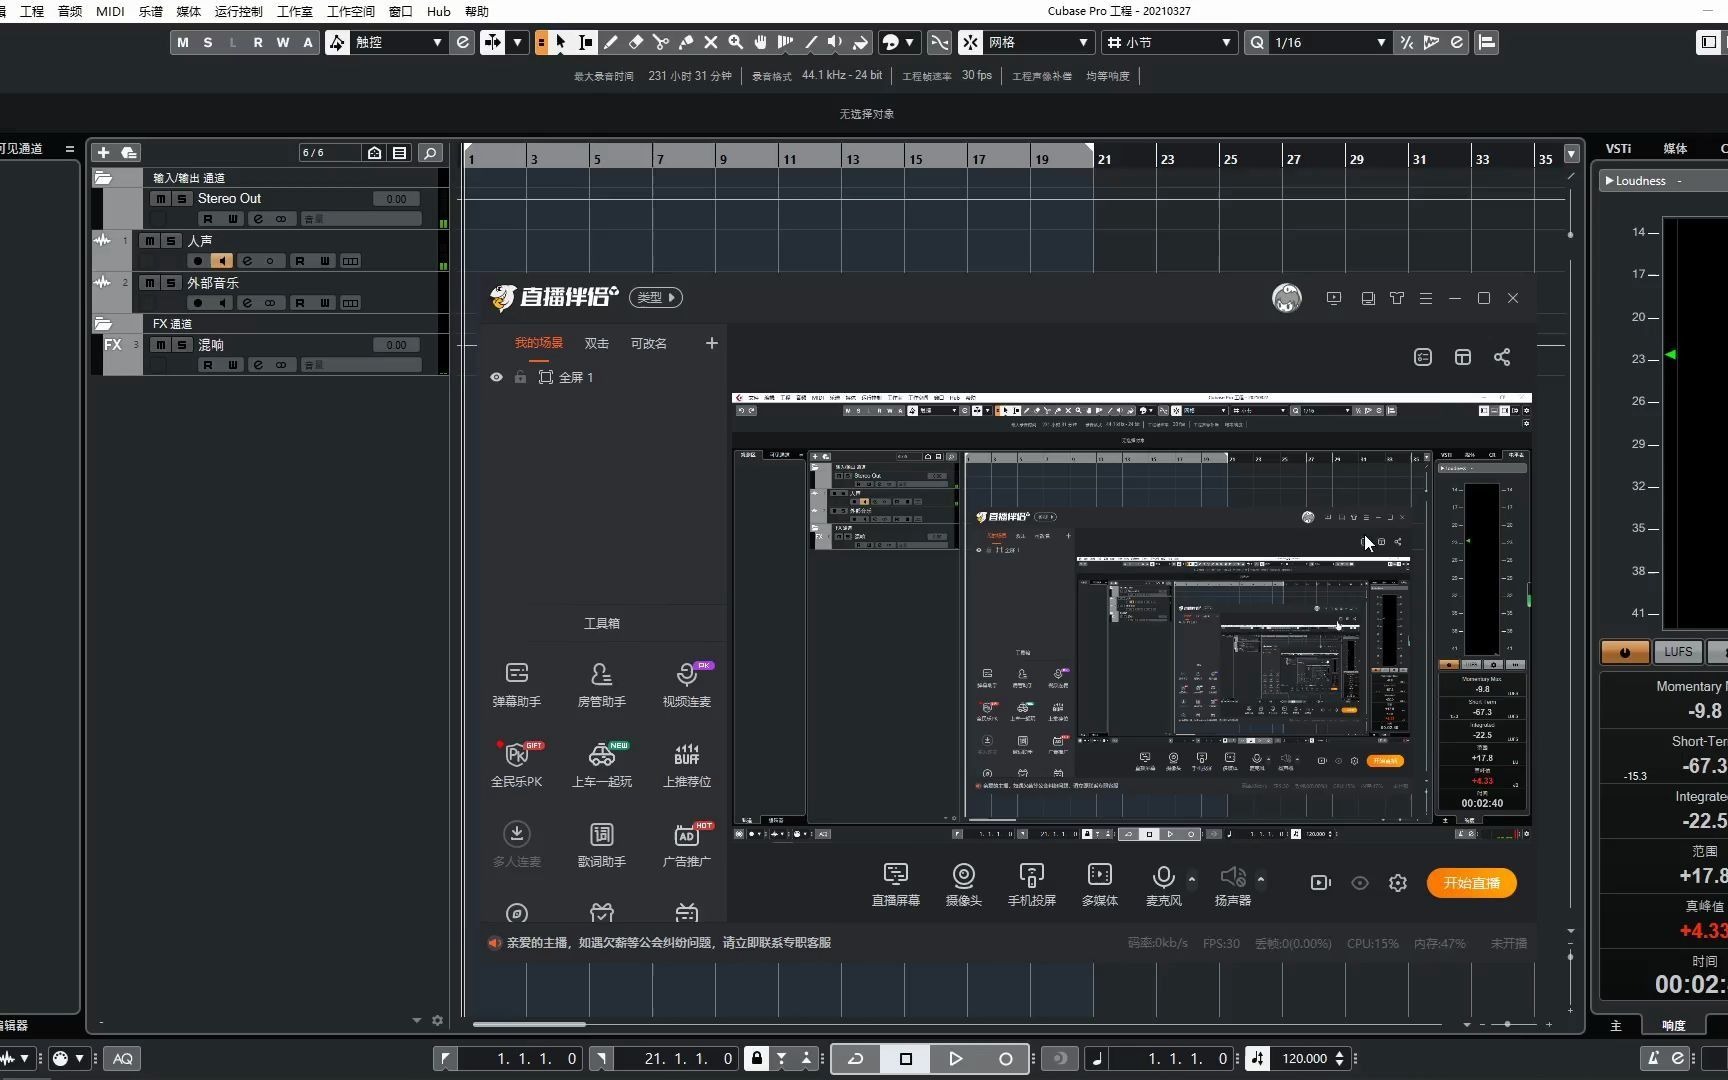Open 上推荐位 BUFF tool
Viewport: 1728px width, 1080px height.
687,764
